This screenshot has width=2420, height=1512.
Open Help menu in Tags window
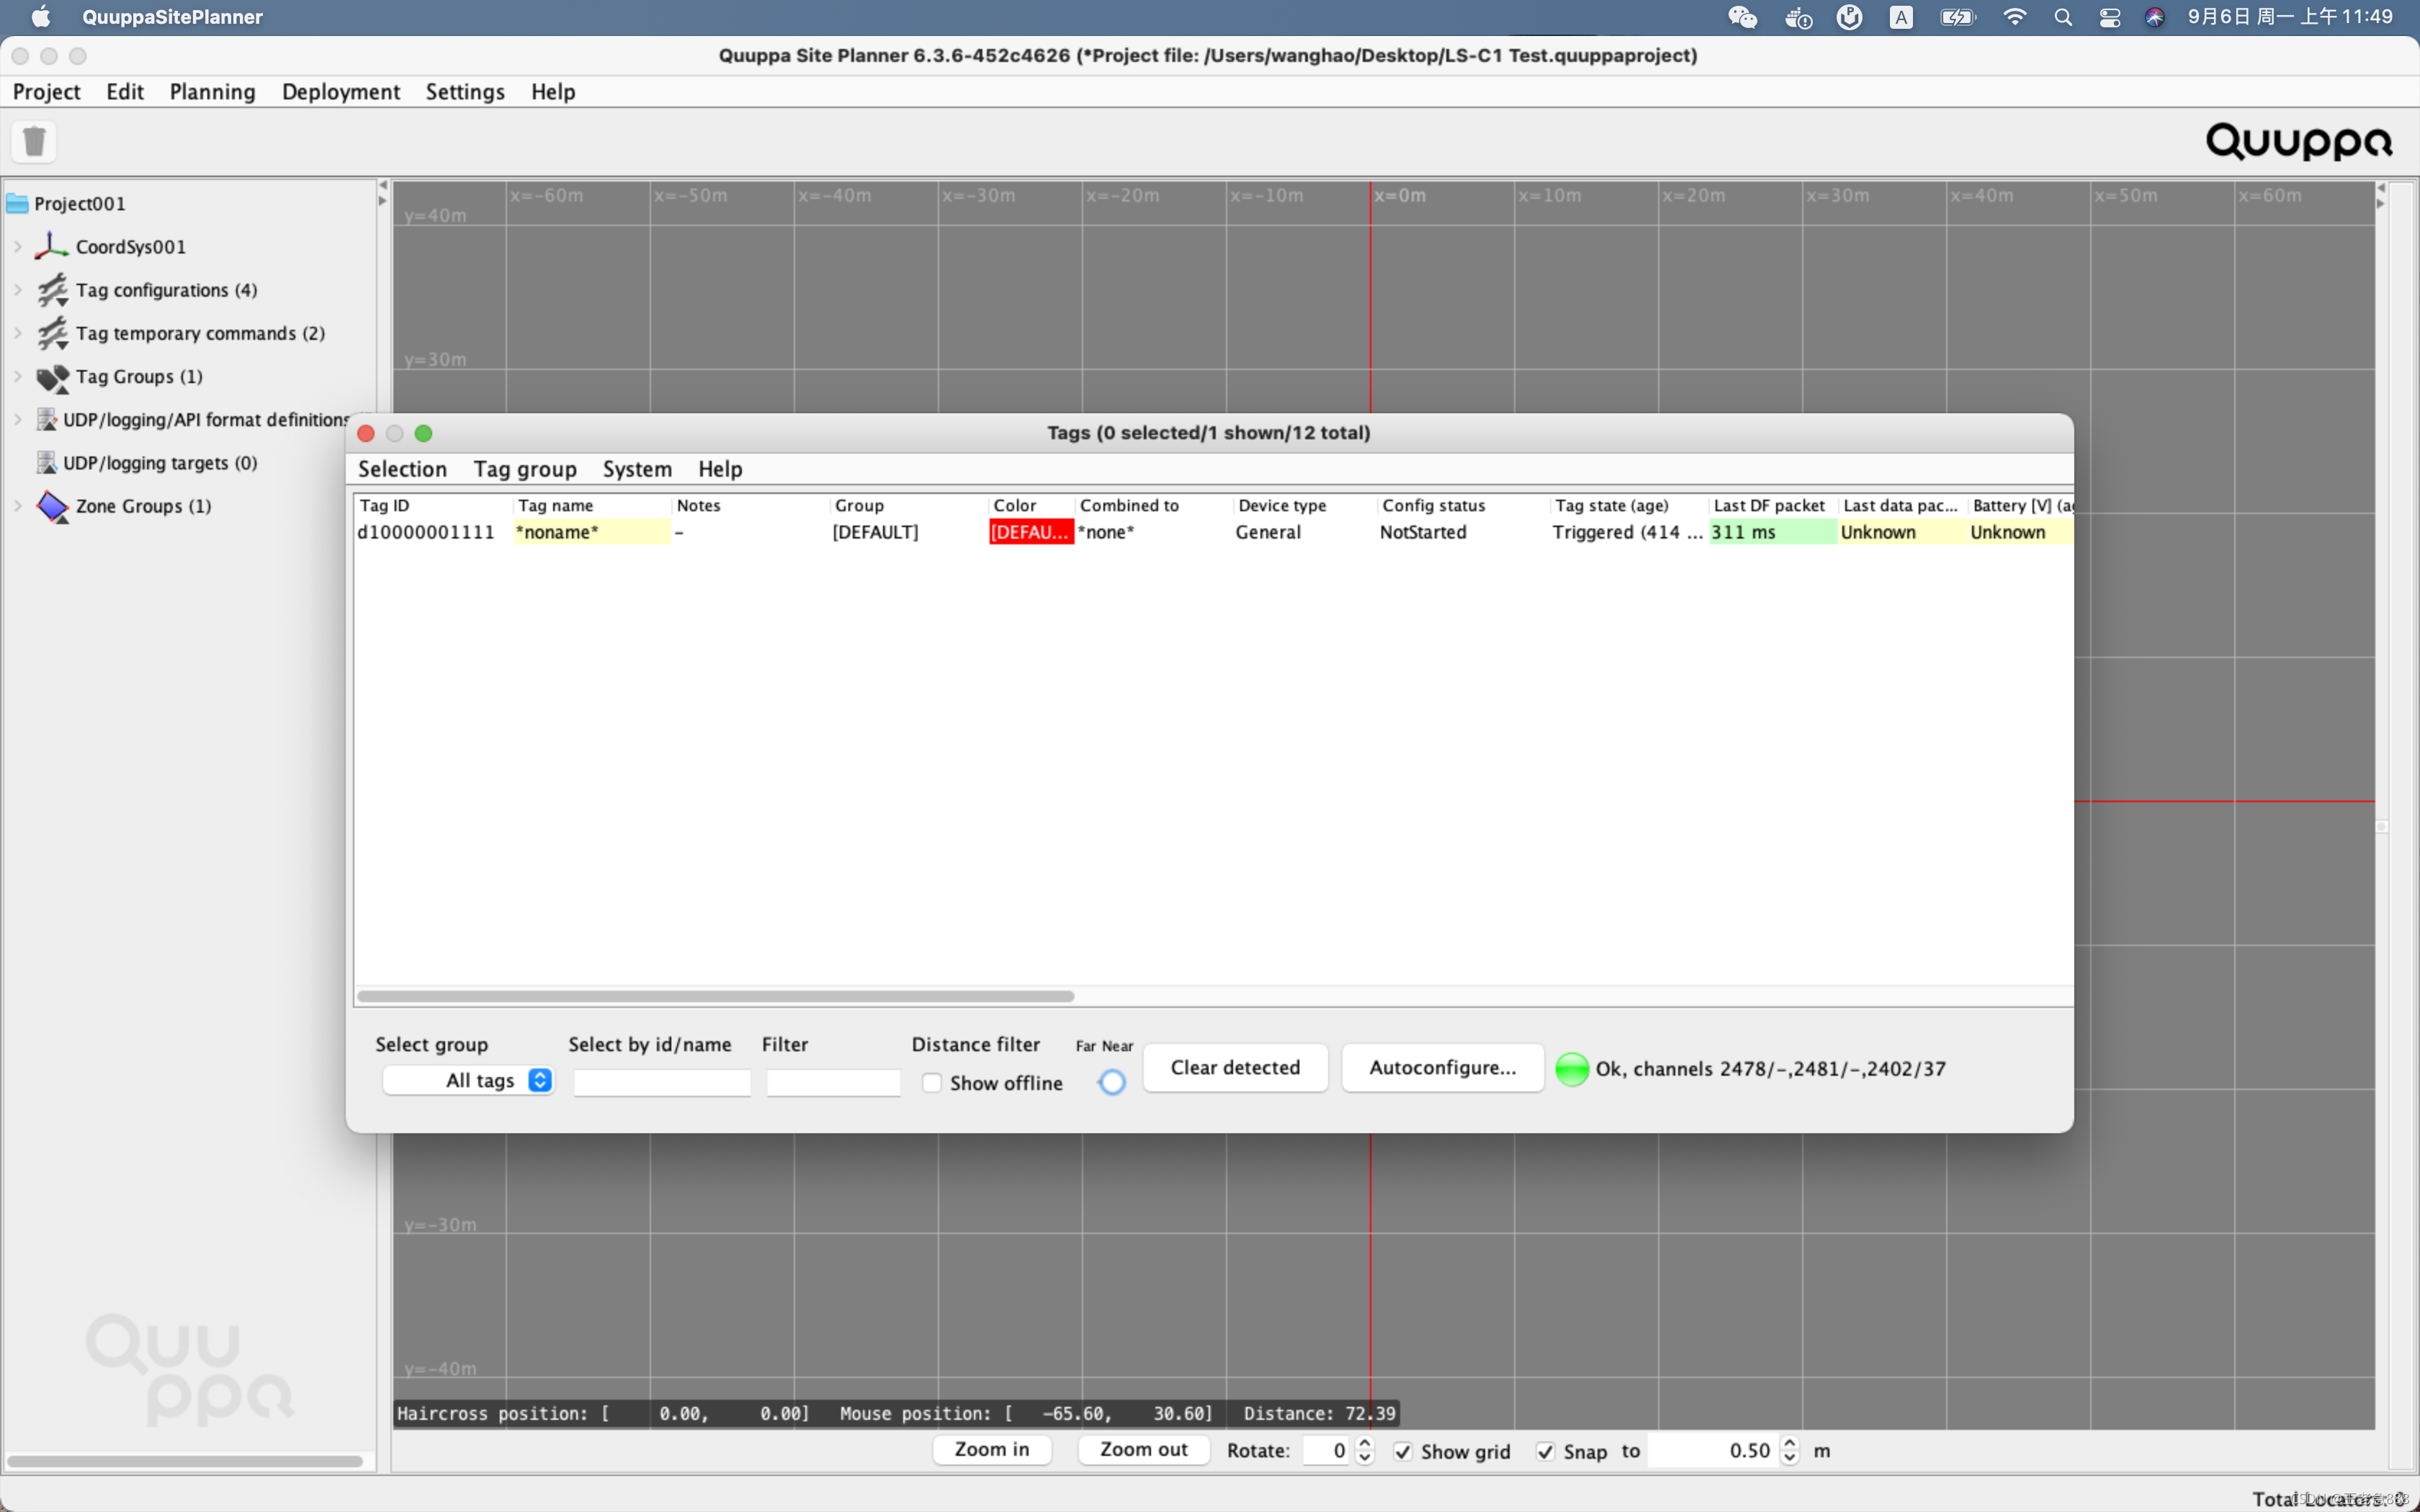[x=720, y=469]
